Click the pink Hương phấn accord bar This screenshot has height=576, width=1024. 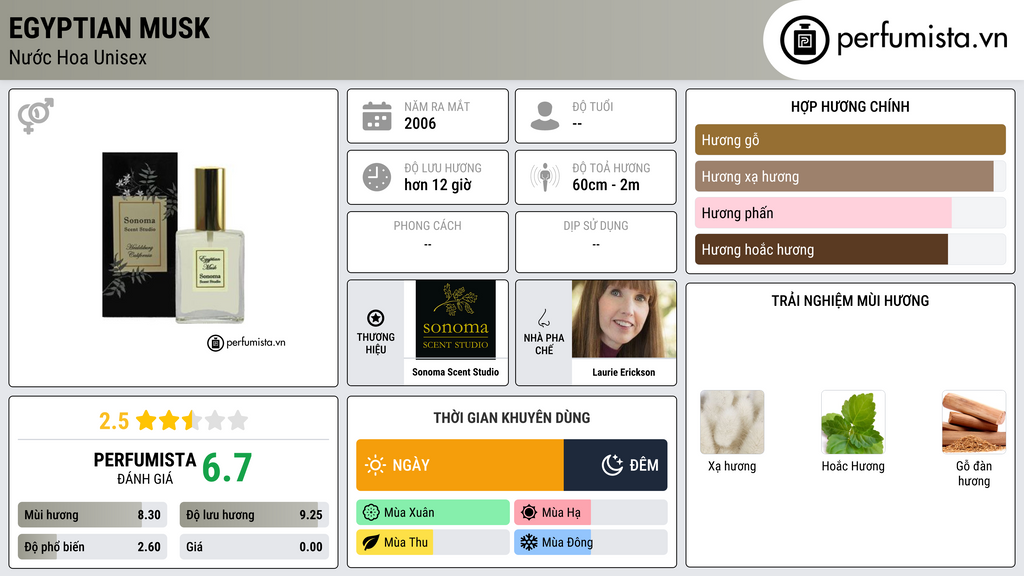click(x=850, y=213)
